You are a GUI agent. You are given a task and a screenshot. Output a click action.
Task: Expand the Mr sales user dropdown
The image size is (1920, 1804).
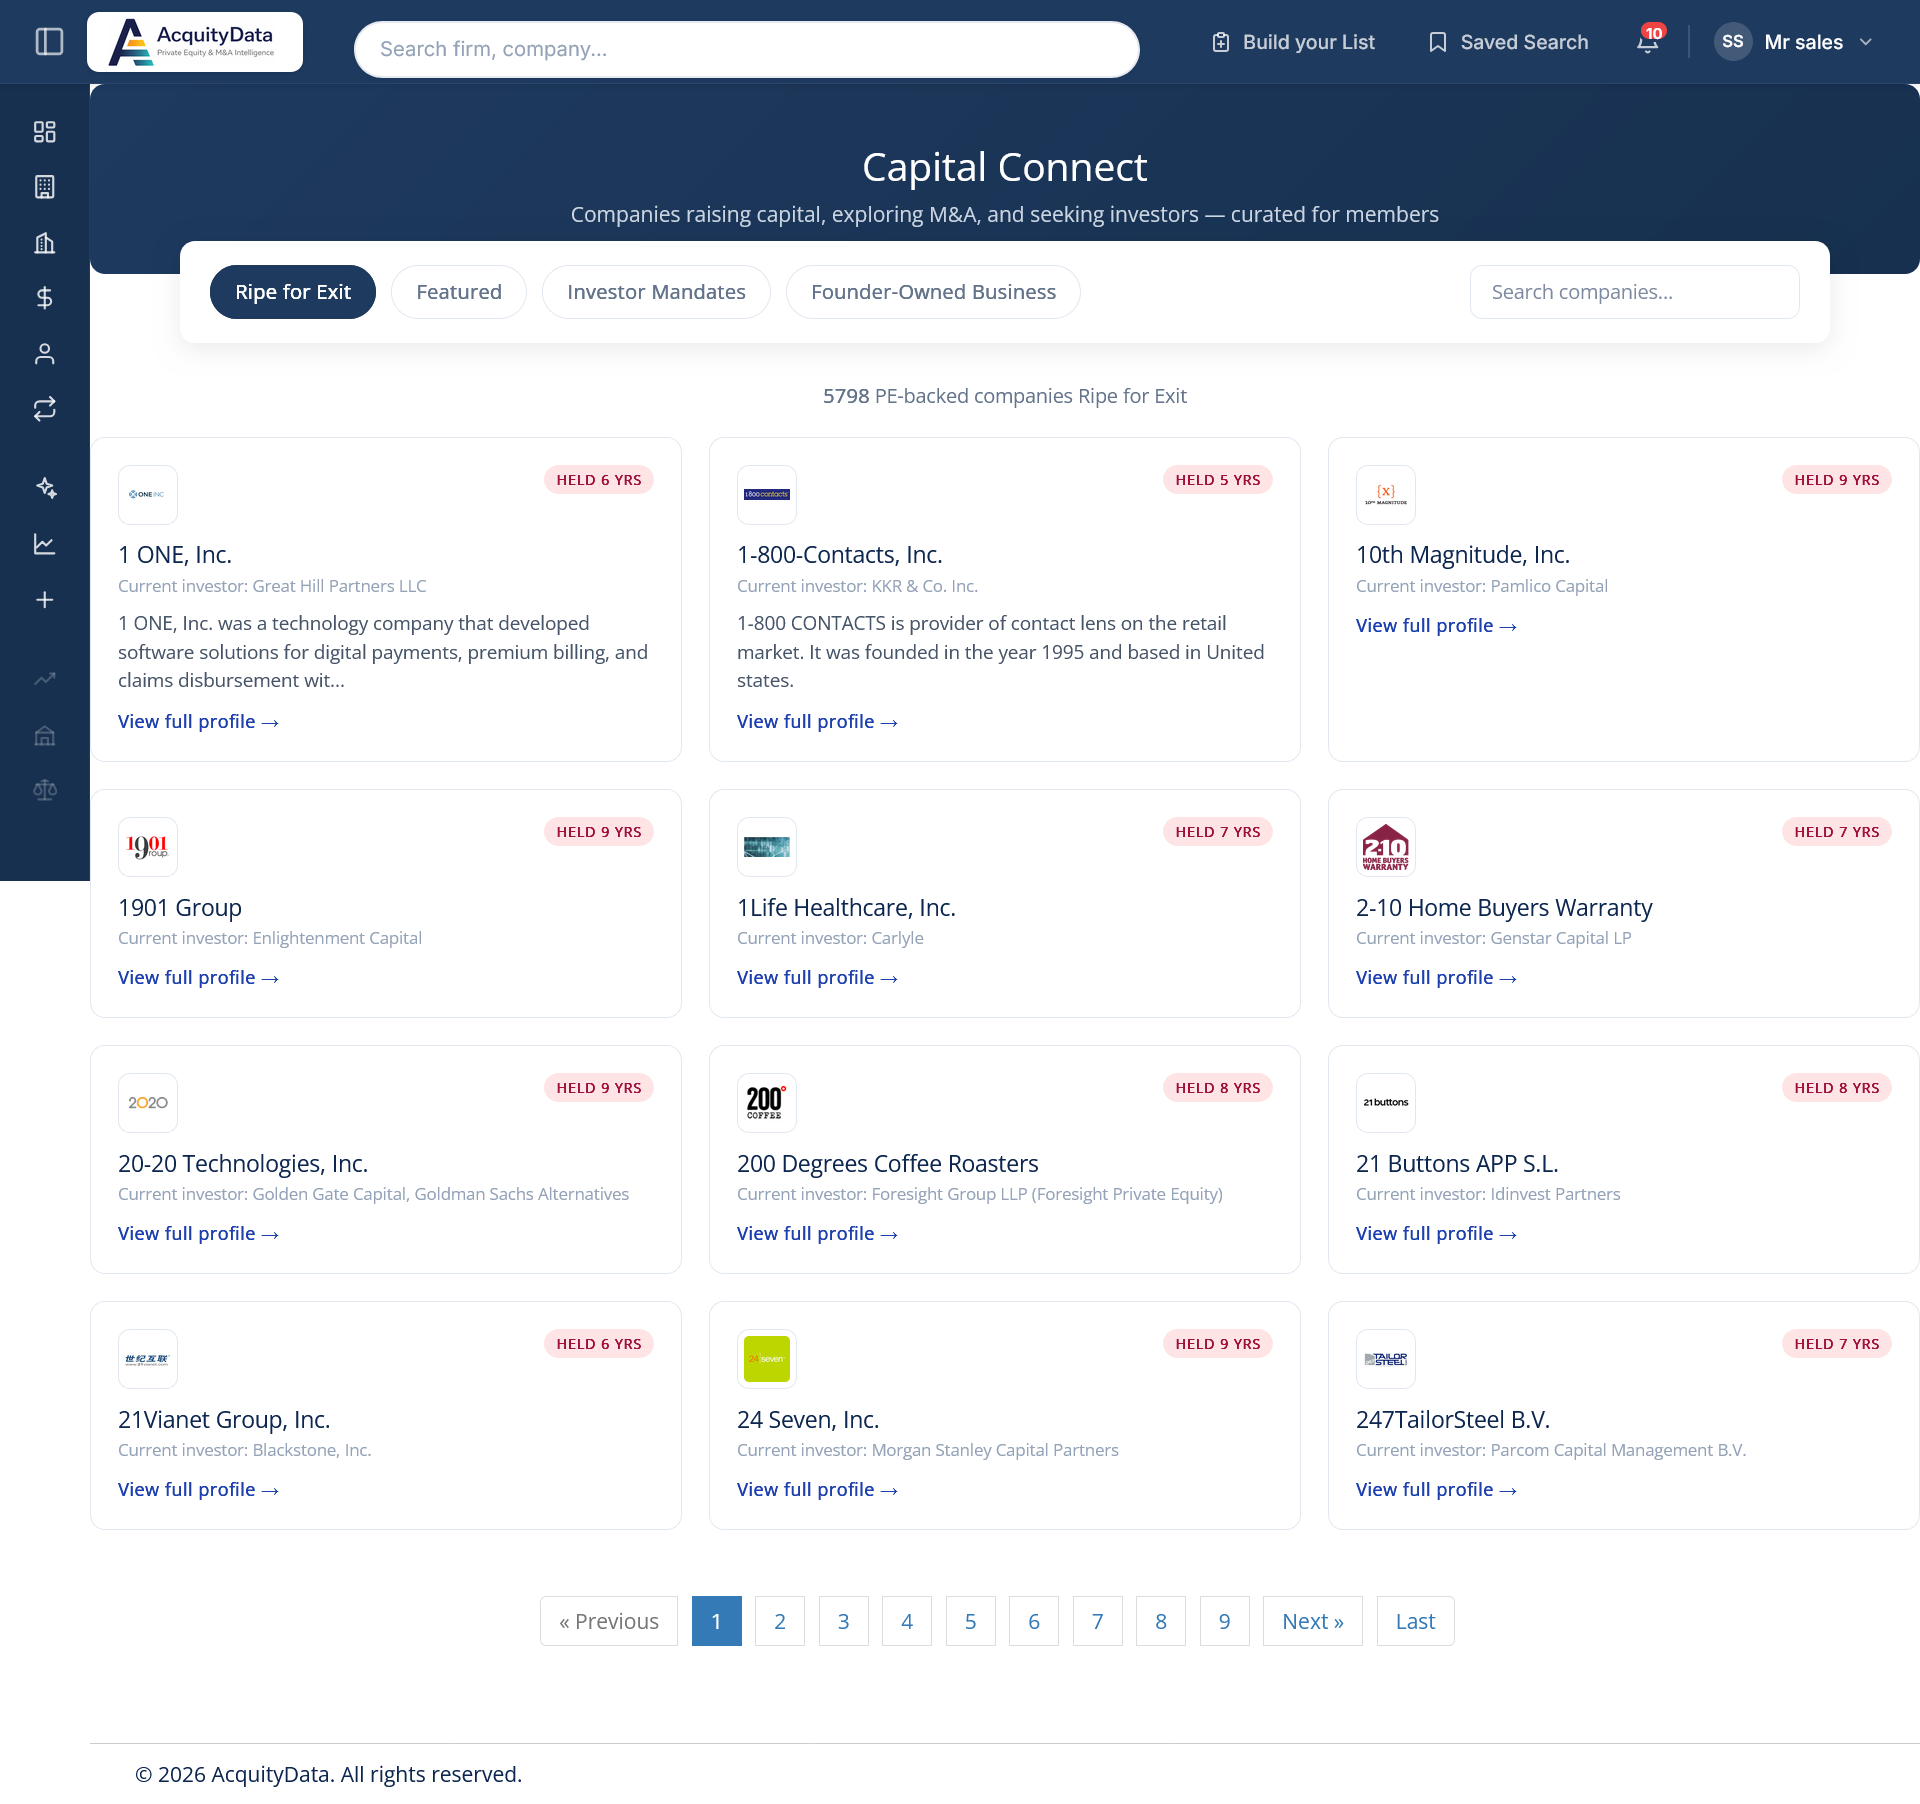coord(1795,42)
